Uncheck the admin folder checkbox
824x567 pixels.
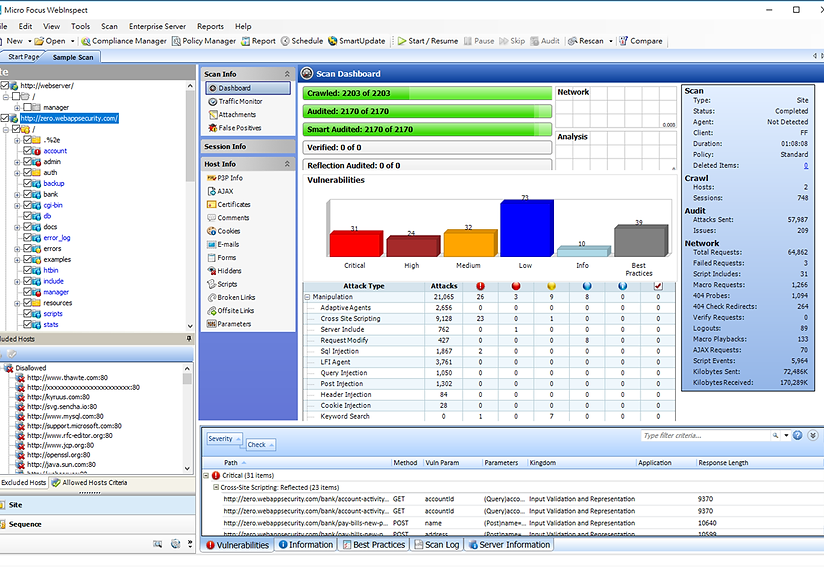click(27, 161)
